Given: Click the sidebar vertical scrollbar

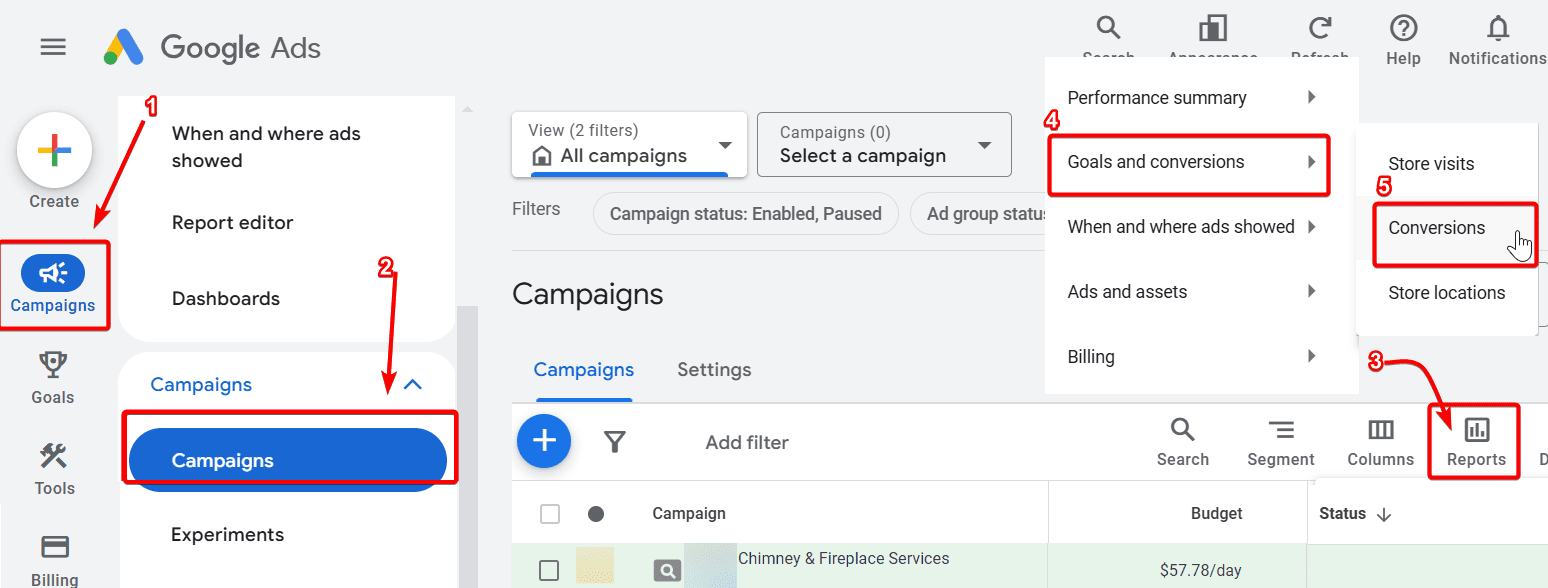Looking at the screenshot, I should point(467,447).
